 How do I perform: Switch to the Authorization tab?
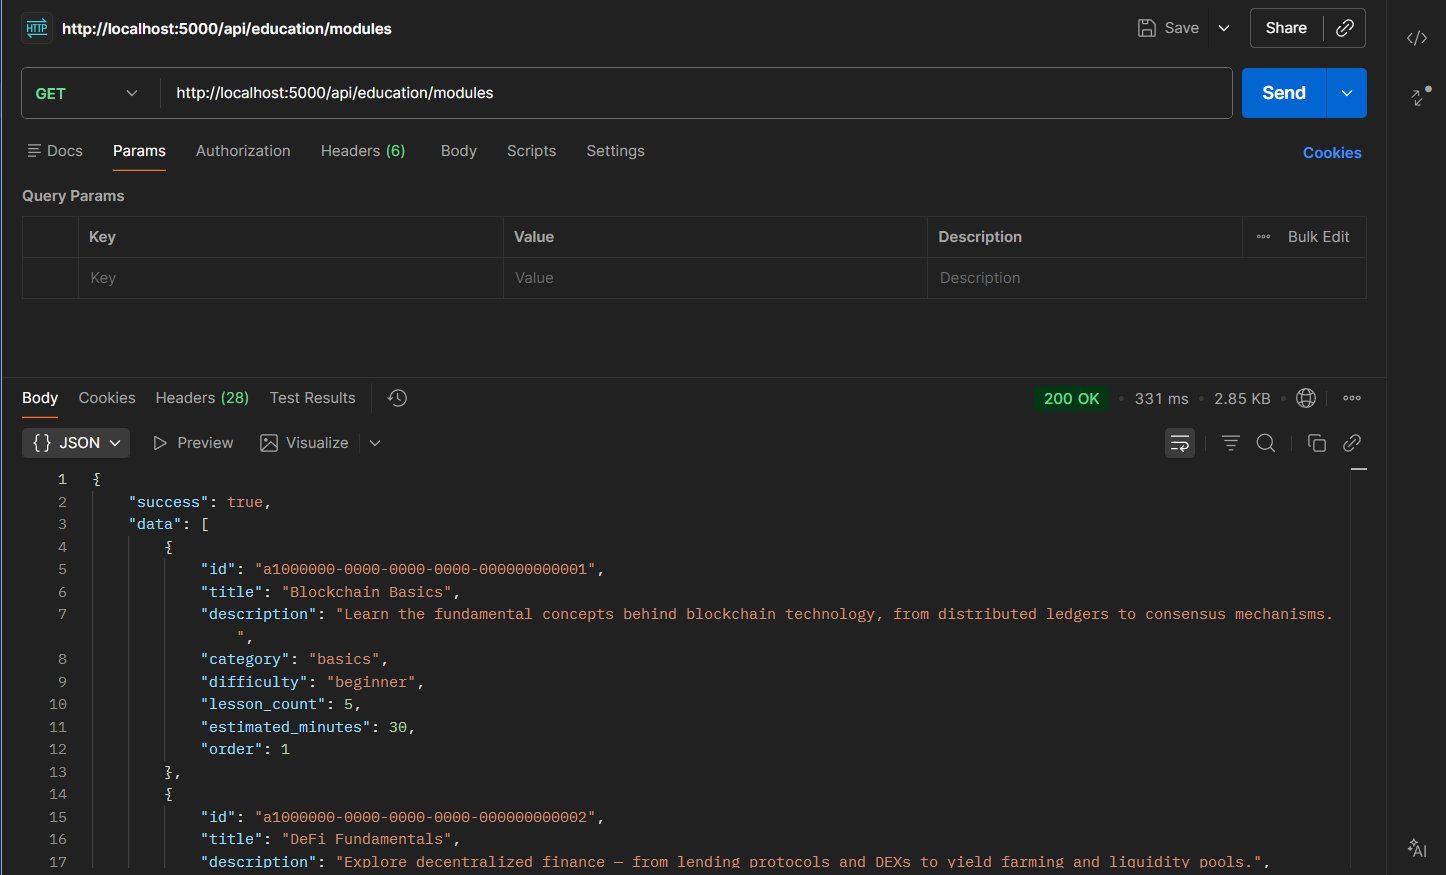(x=243, y=151)
